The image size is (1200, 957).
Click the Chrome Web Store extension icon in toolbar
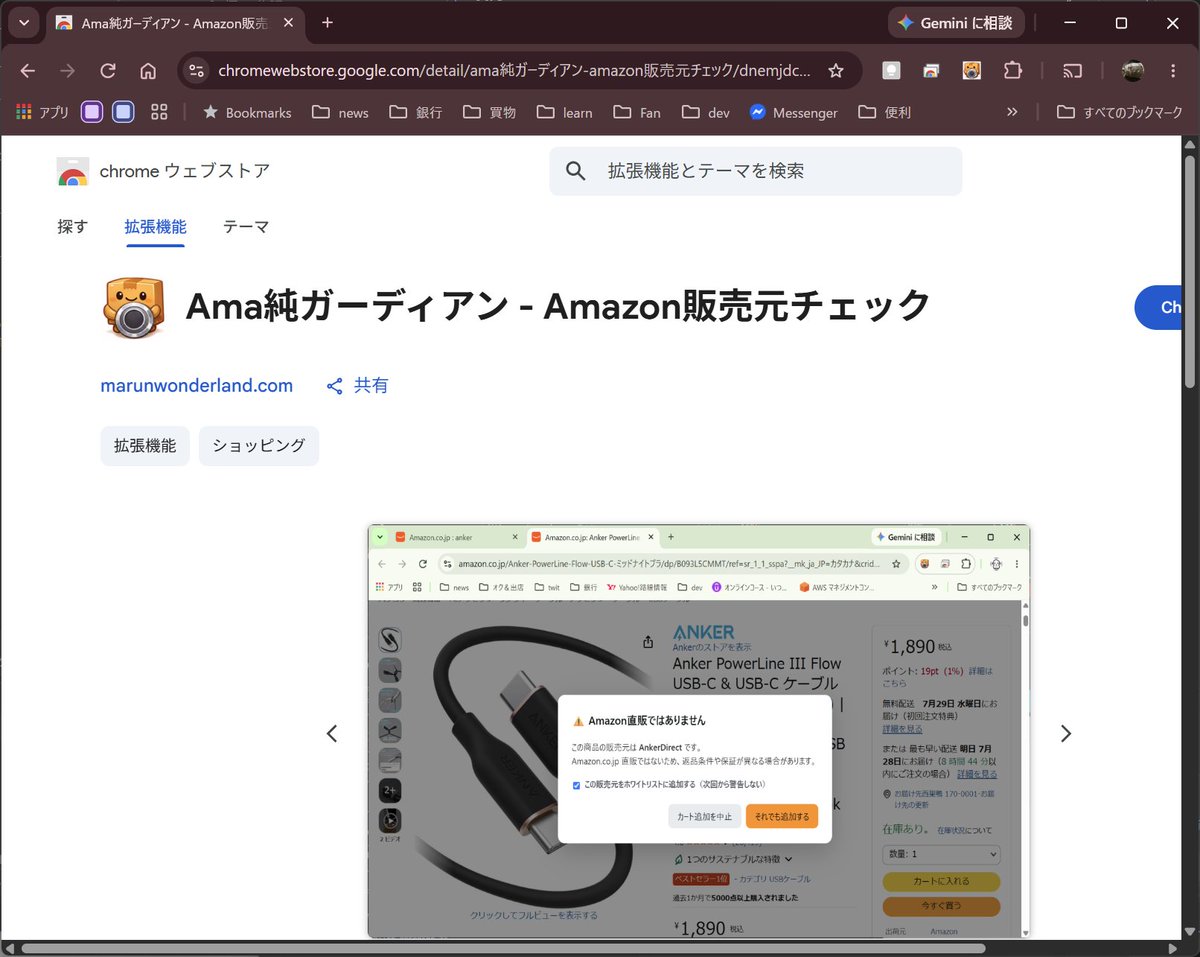click(x=931, y=70)
